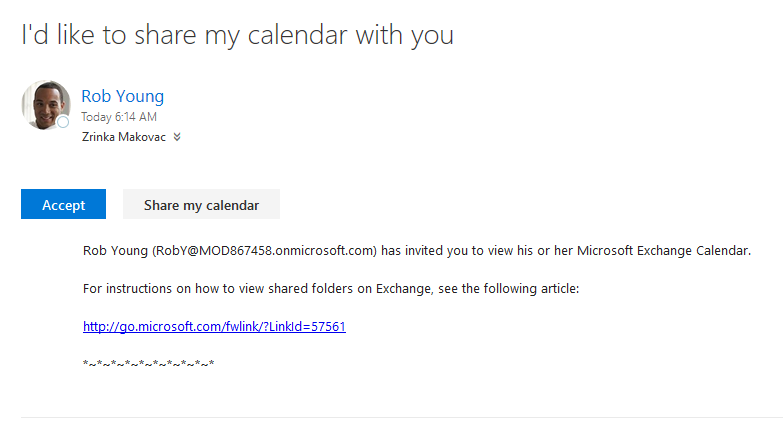Open the Rob Young sender name link
783x440 pixels.
point(122,96)
